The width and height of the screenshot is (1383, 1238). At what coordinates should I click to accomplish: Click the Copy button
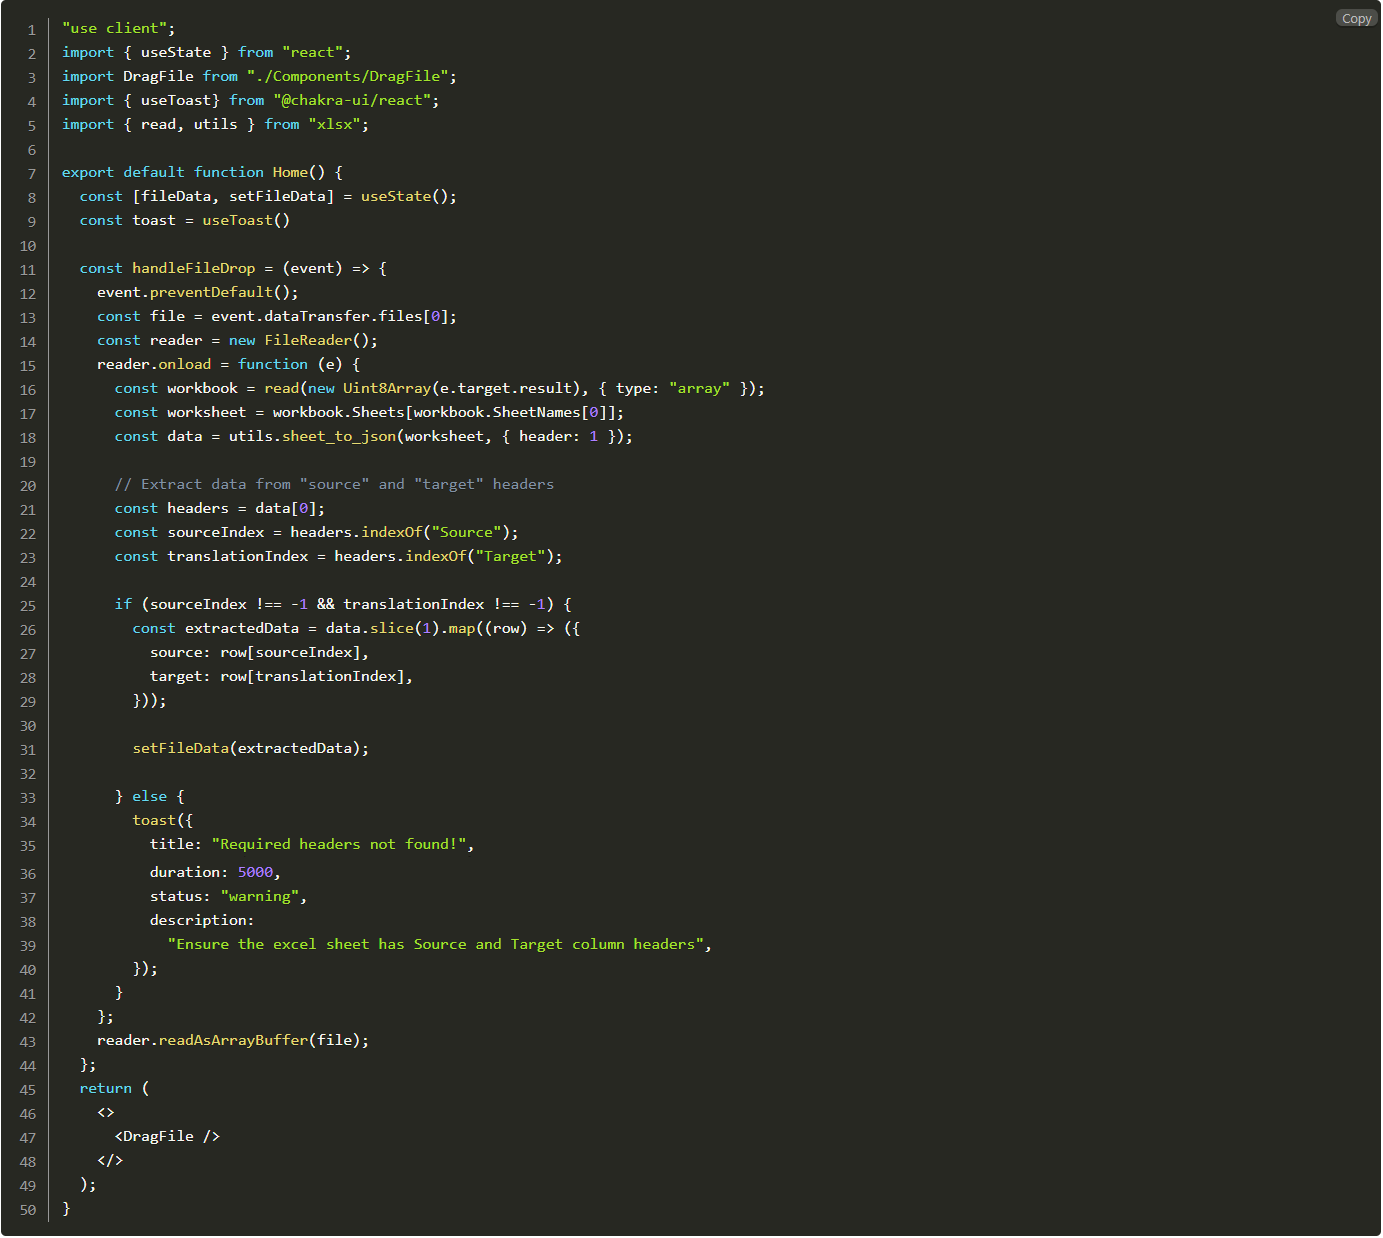click(x=1356, y=18)
